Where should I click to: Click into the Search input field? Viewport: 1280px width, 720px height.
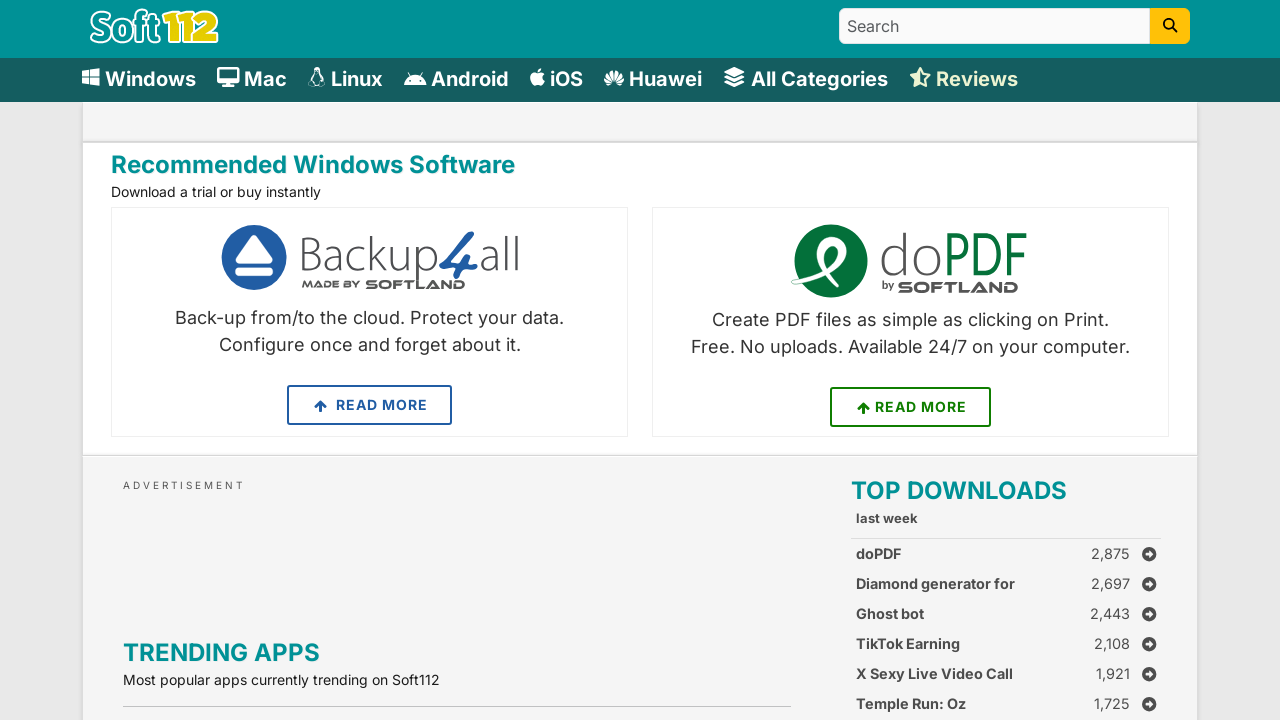pos(994,26)
